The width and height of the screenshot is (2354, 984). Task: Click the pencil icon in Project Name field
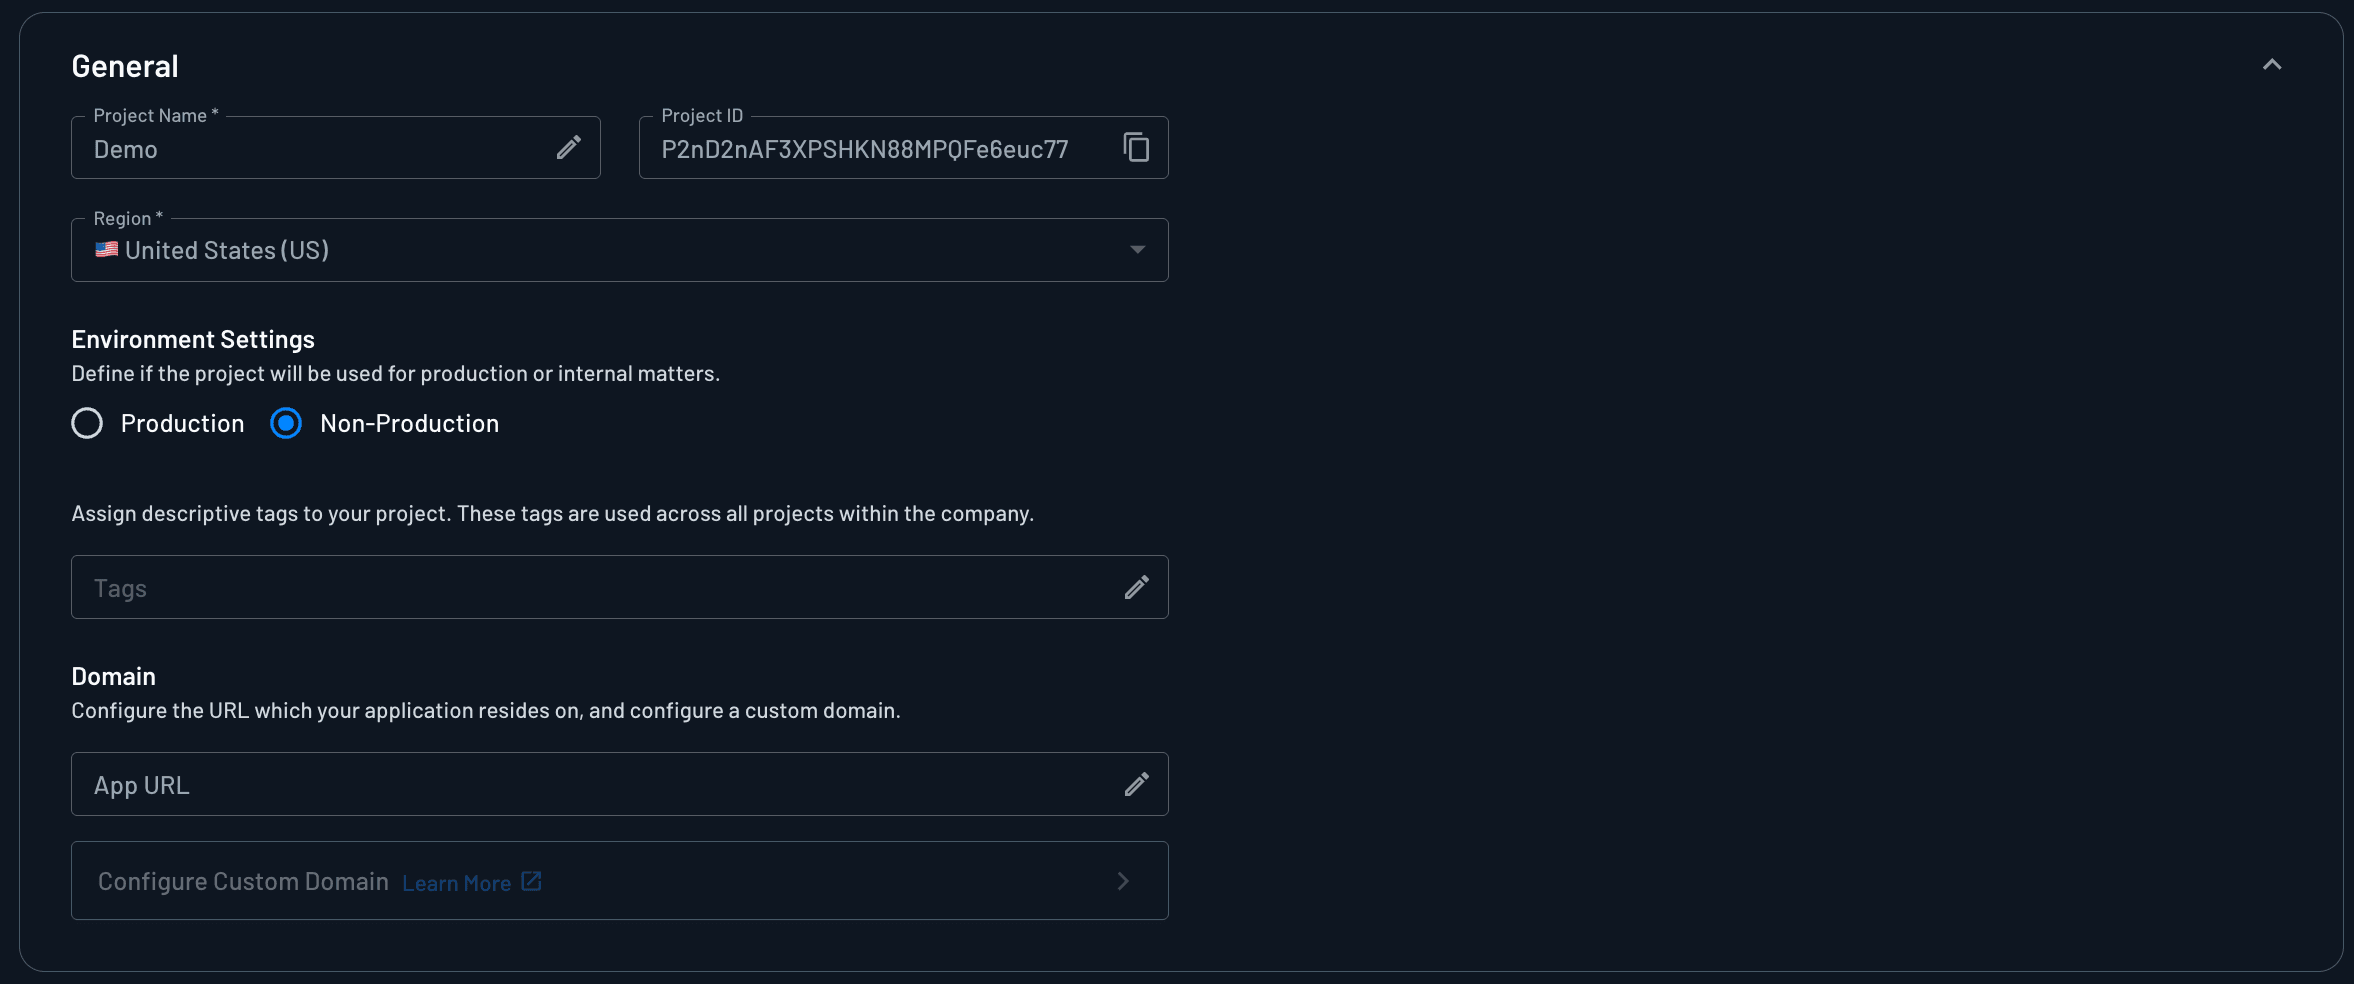567,147
